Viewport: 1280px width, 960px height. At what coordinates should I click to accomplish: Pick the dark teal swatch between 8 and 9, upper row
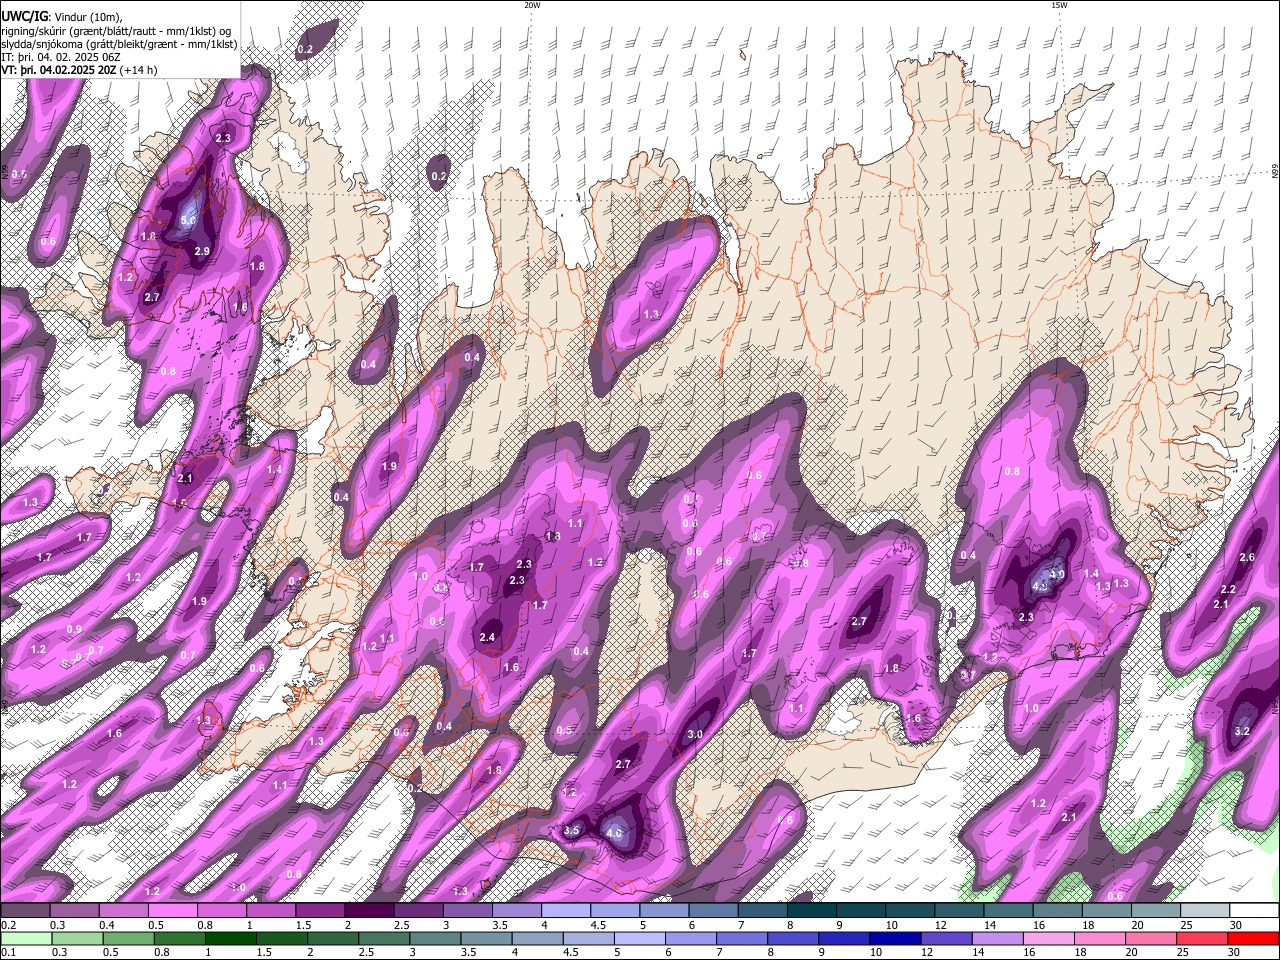pyautogui.click(x=812, y=911)
